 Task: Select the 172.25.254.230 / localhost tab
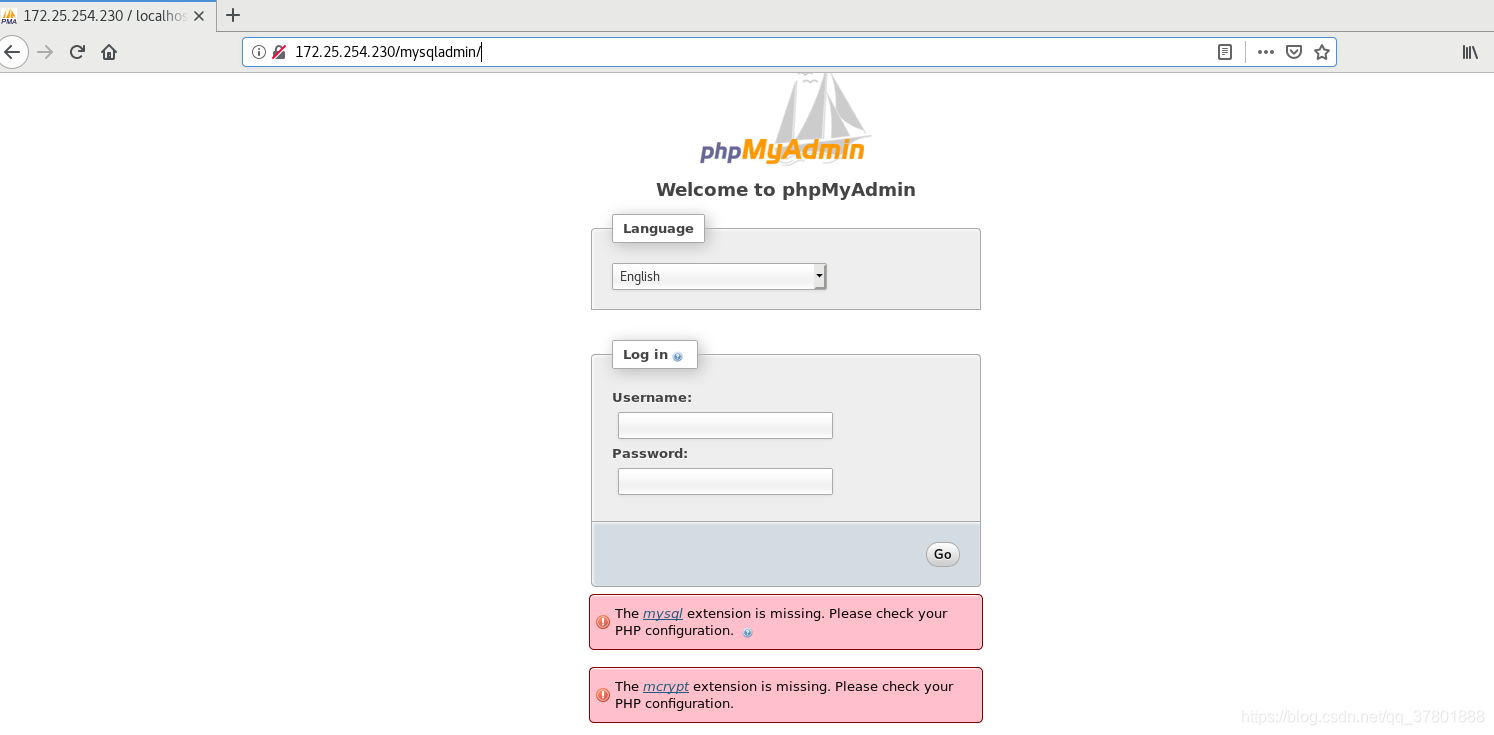click(108, 16)
